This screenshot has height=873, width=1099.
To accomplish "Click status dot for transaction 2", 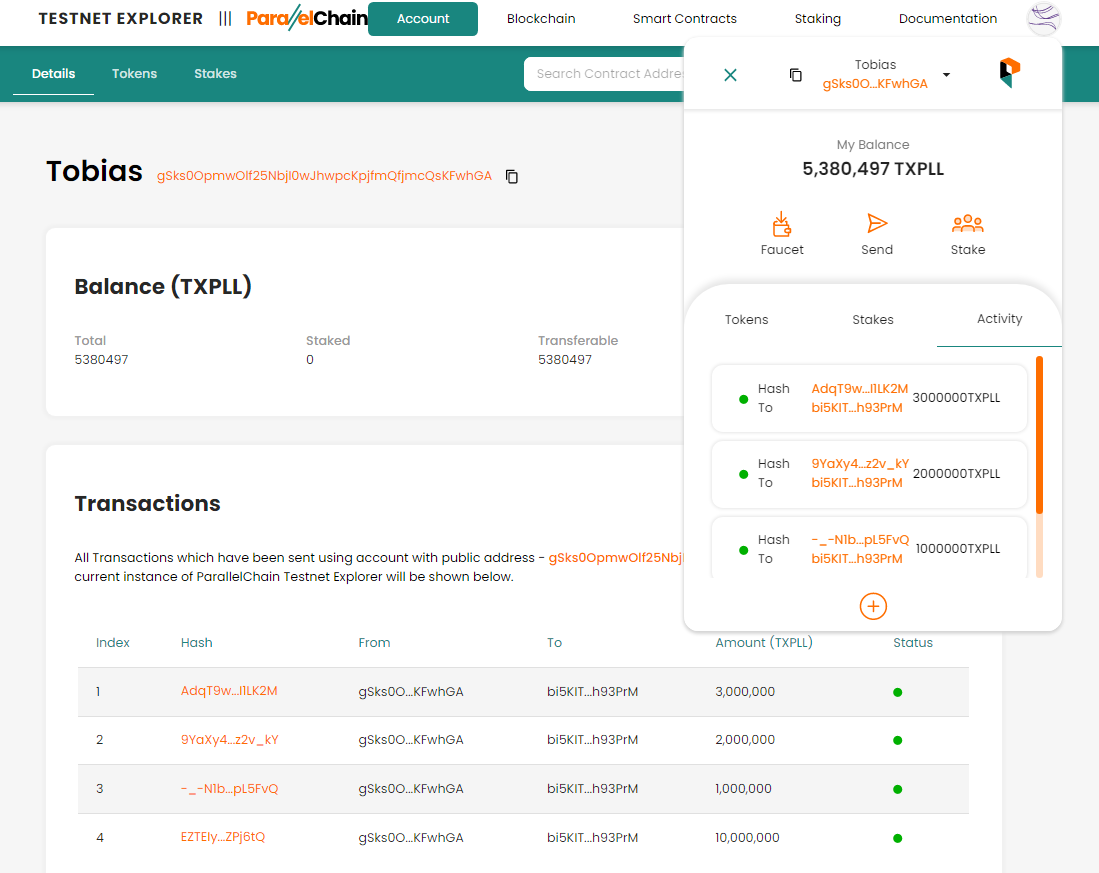I will pos(897,741).
